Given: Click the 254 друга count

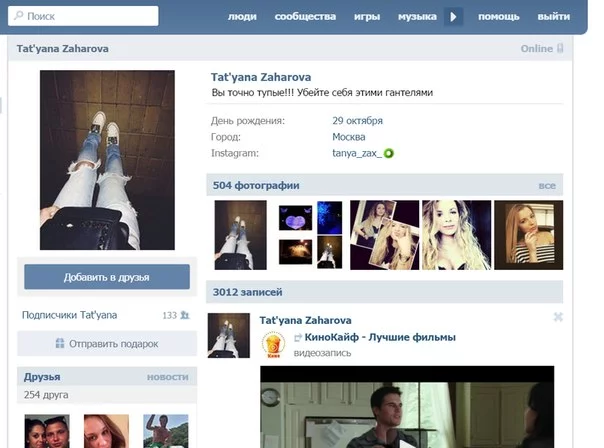Looking at the screenshot, I should (x=46, y=395).
